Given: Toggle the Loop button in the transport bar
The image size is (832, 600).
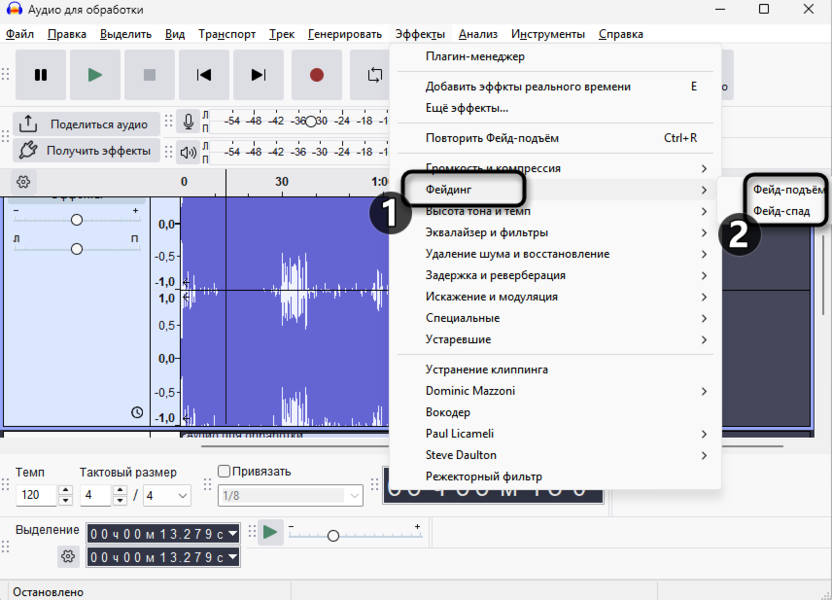Looking at the screenshot, I should 374,75.
